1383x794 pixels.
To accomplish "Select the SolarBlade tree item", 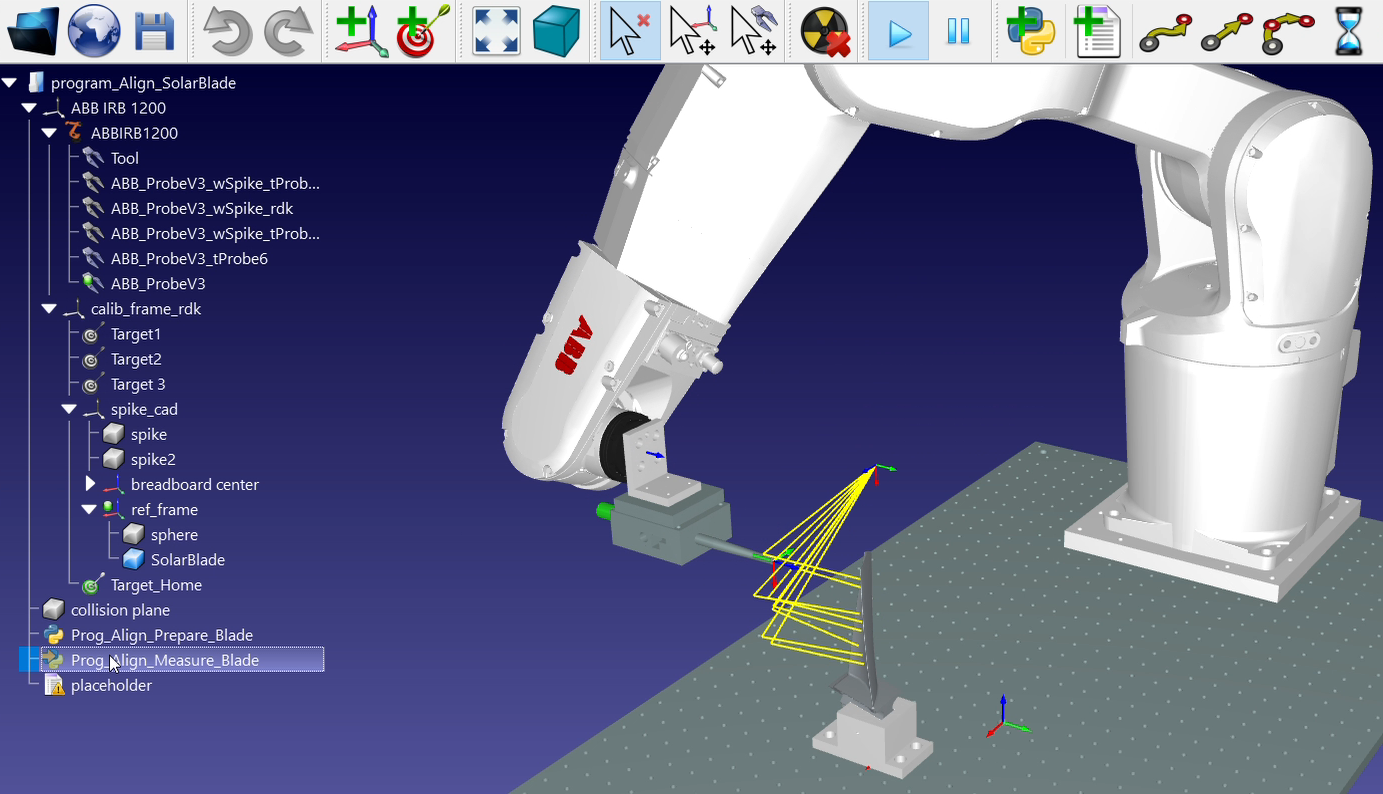I will tap(187, 560).
